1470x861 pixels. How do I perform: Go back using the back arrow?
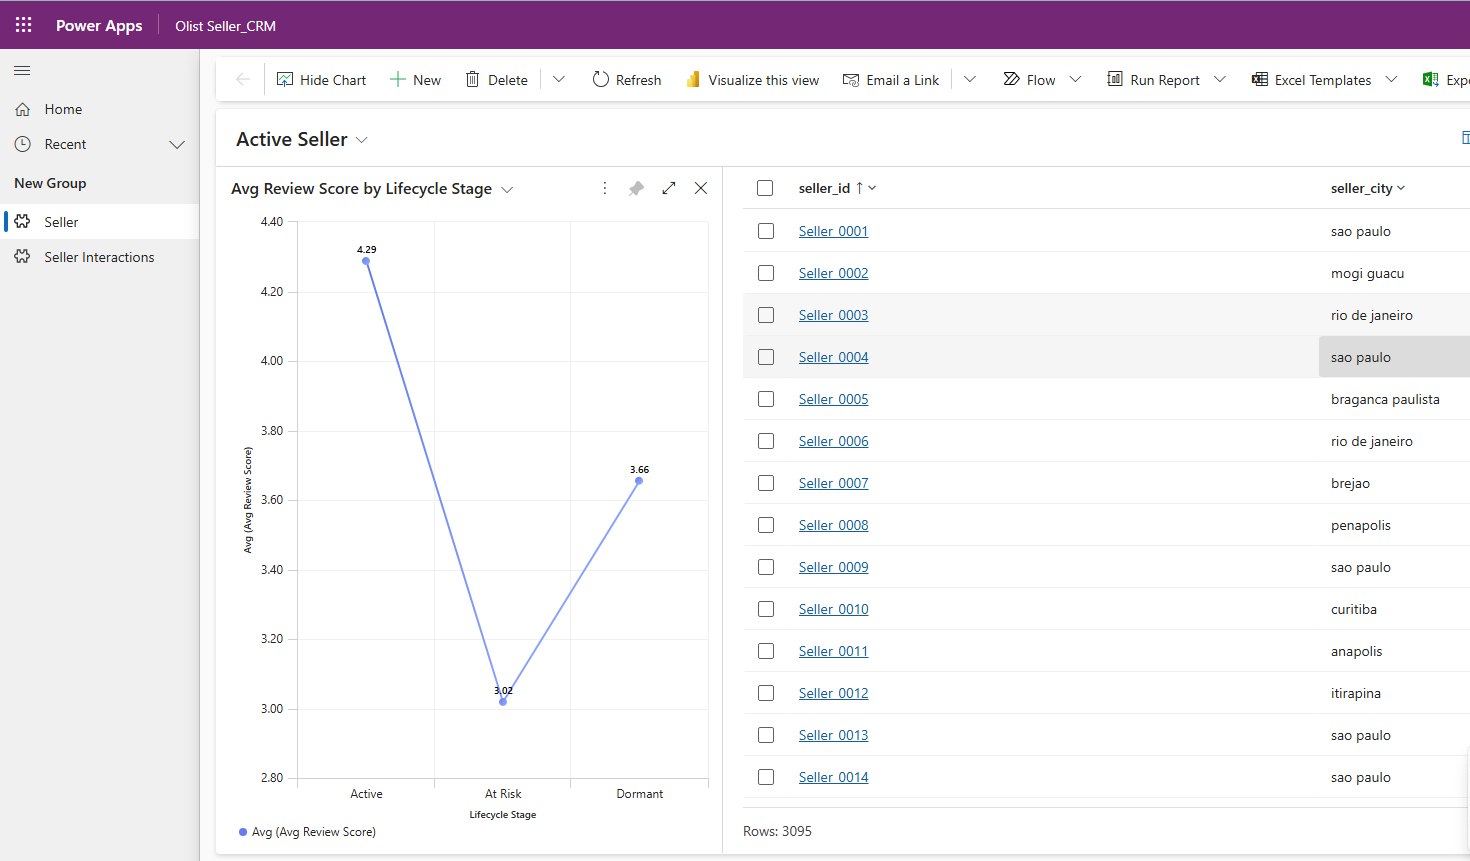point(242,79)
